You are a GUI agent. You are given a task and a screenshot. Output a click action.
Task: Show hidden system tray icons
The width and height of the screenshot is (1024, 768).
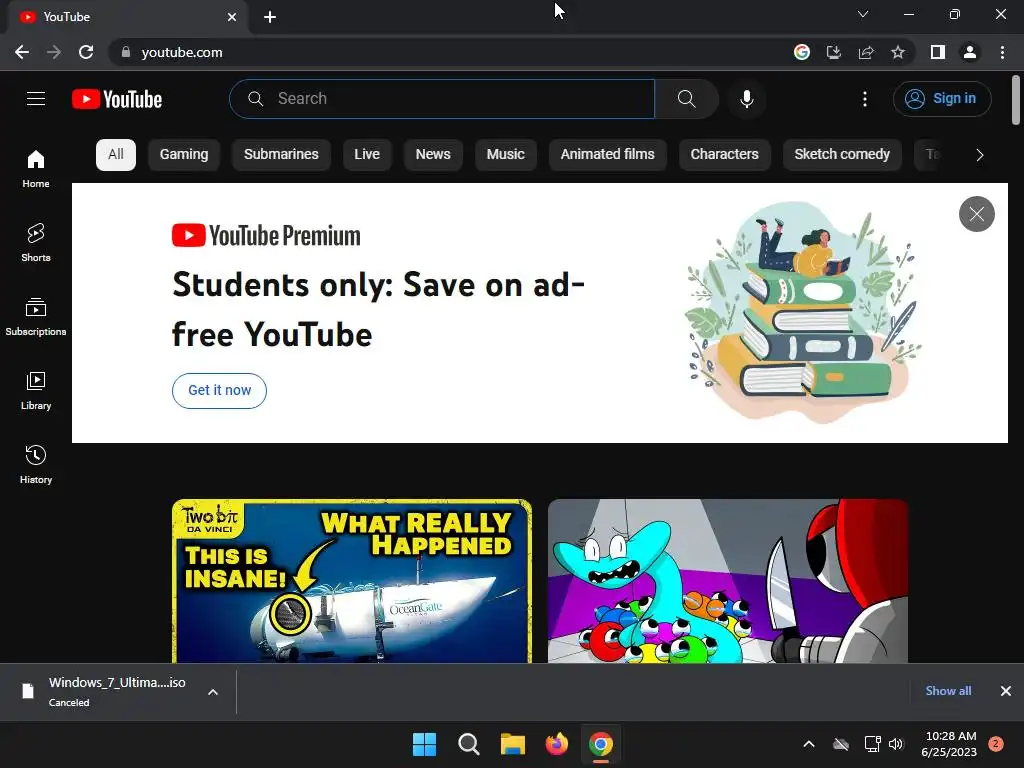808,744
